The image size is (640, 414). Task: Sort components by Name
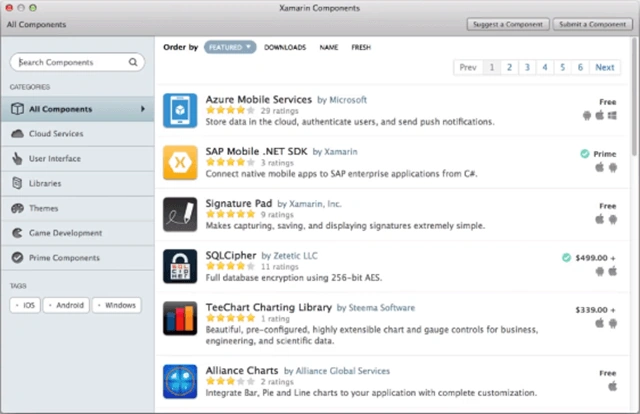tap(329, 47)
